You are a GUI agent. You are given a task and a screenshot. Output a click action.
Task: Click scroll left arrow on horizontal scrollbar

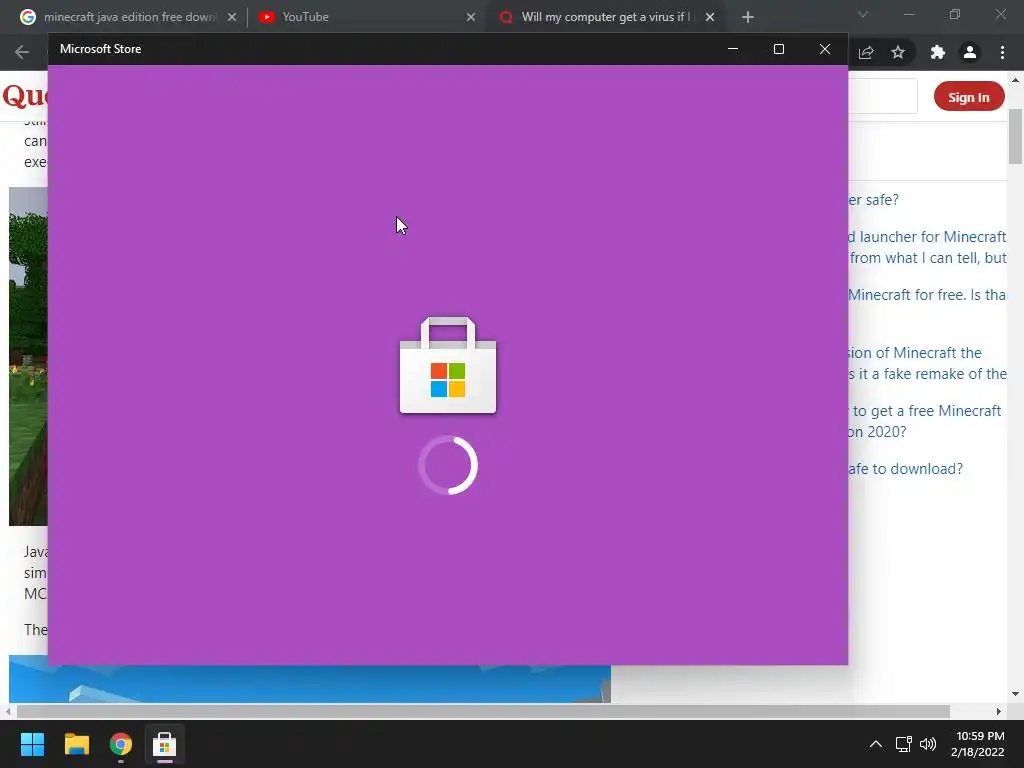tap(8, 711)
